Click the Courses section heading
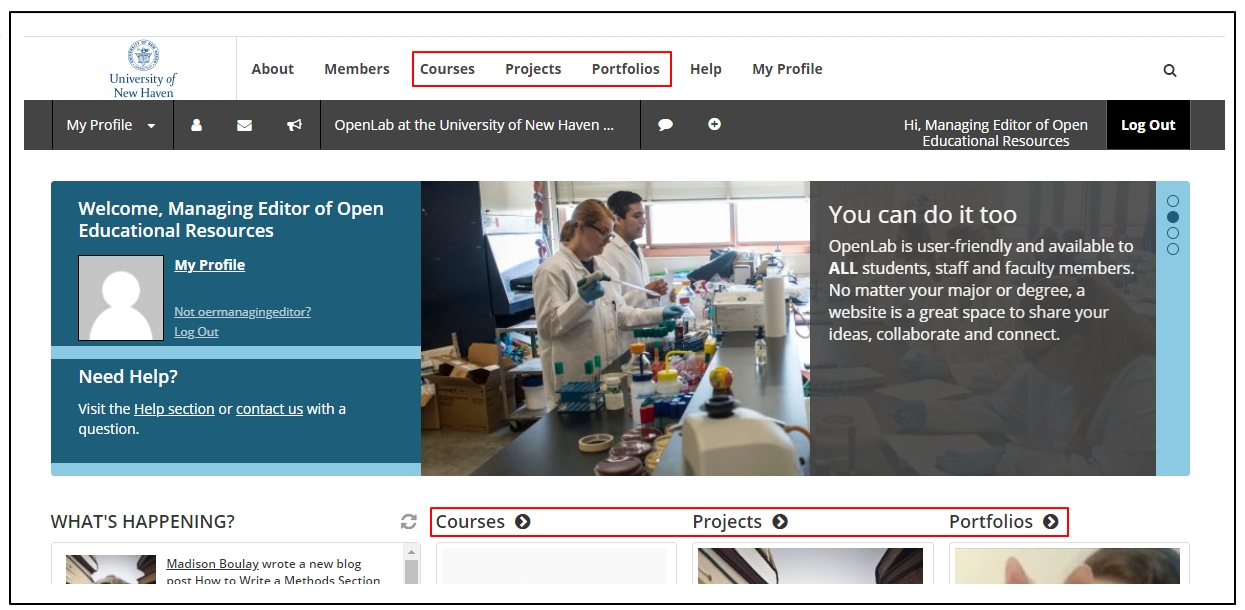 click(x=470, y=522)
